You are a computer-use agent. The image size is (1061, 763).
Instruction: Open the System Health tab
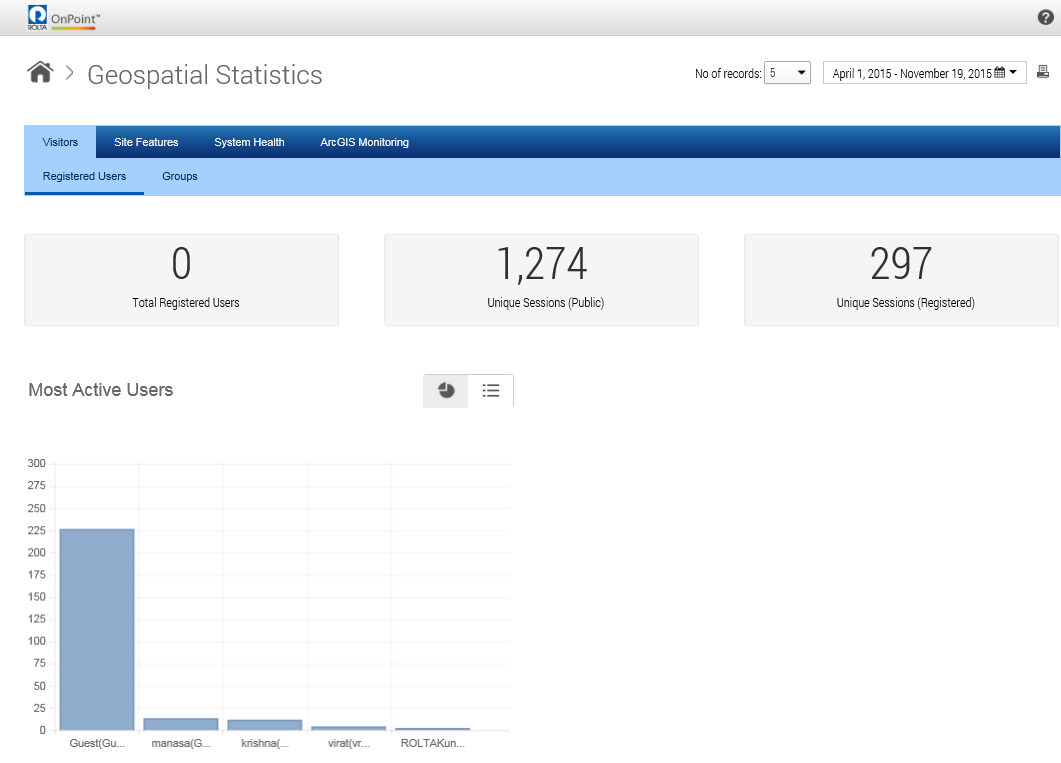249,142
